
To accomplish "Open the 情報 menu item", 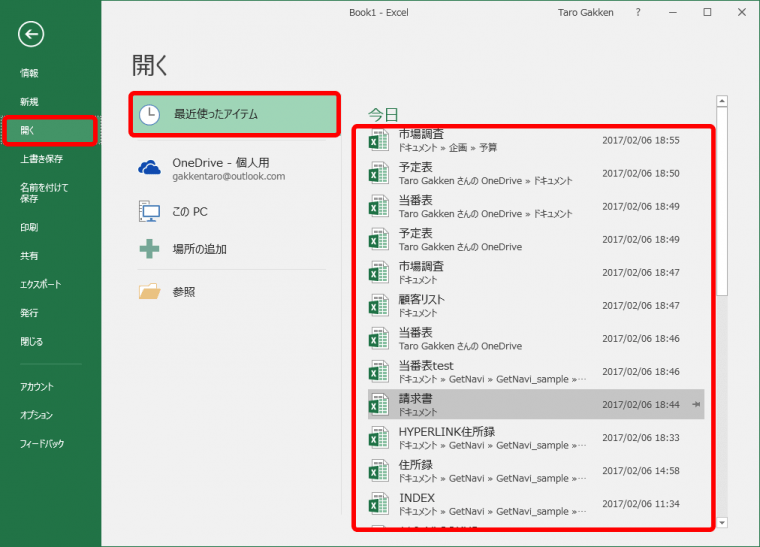I will coord(29,73).
